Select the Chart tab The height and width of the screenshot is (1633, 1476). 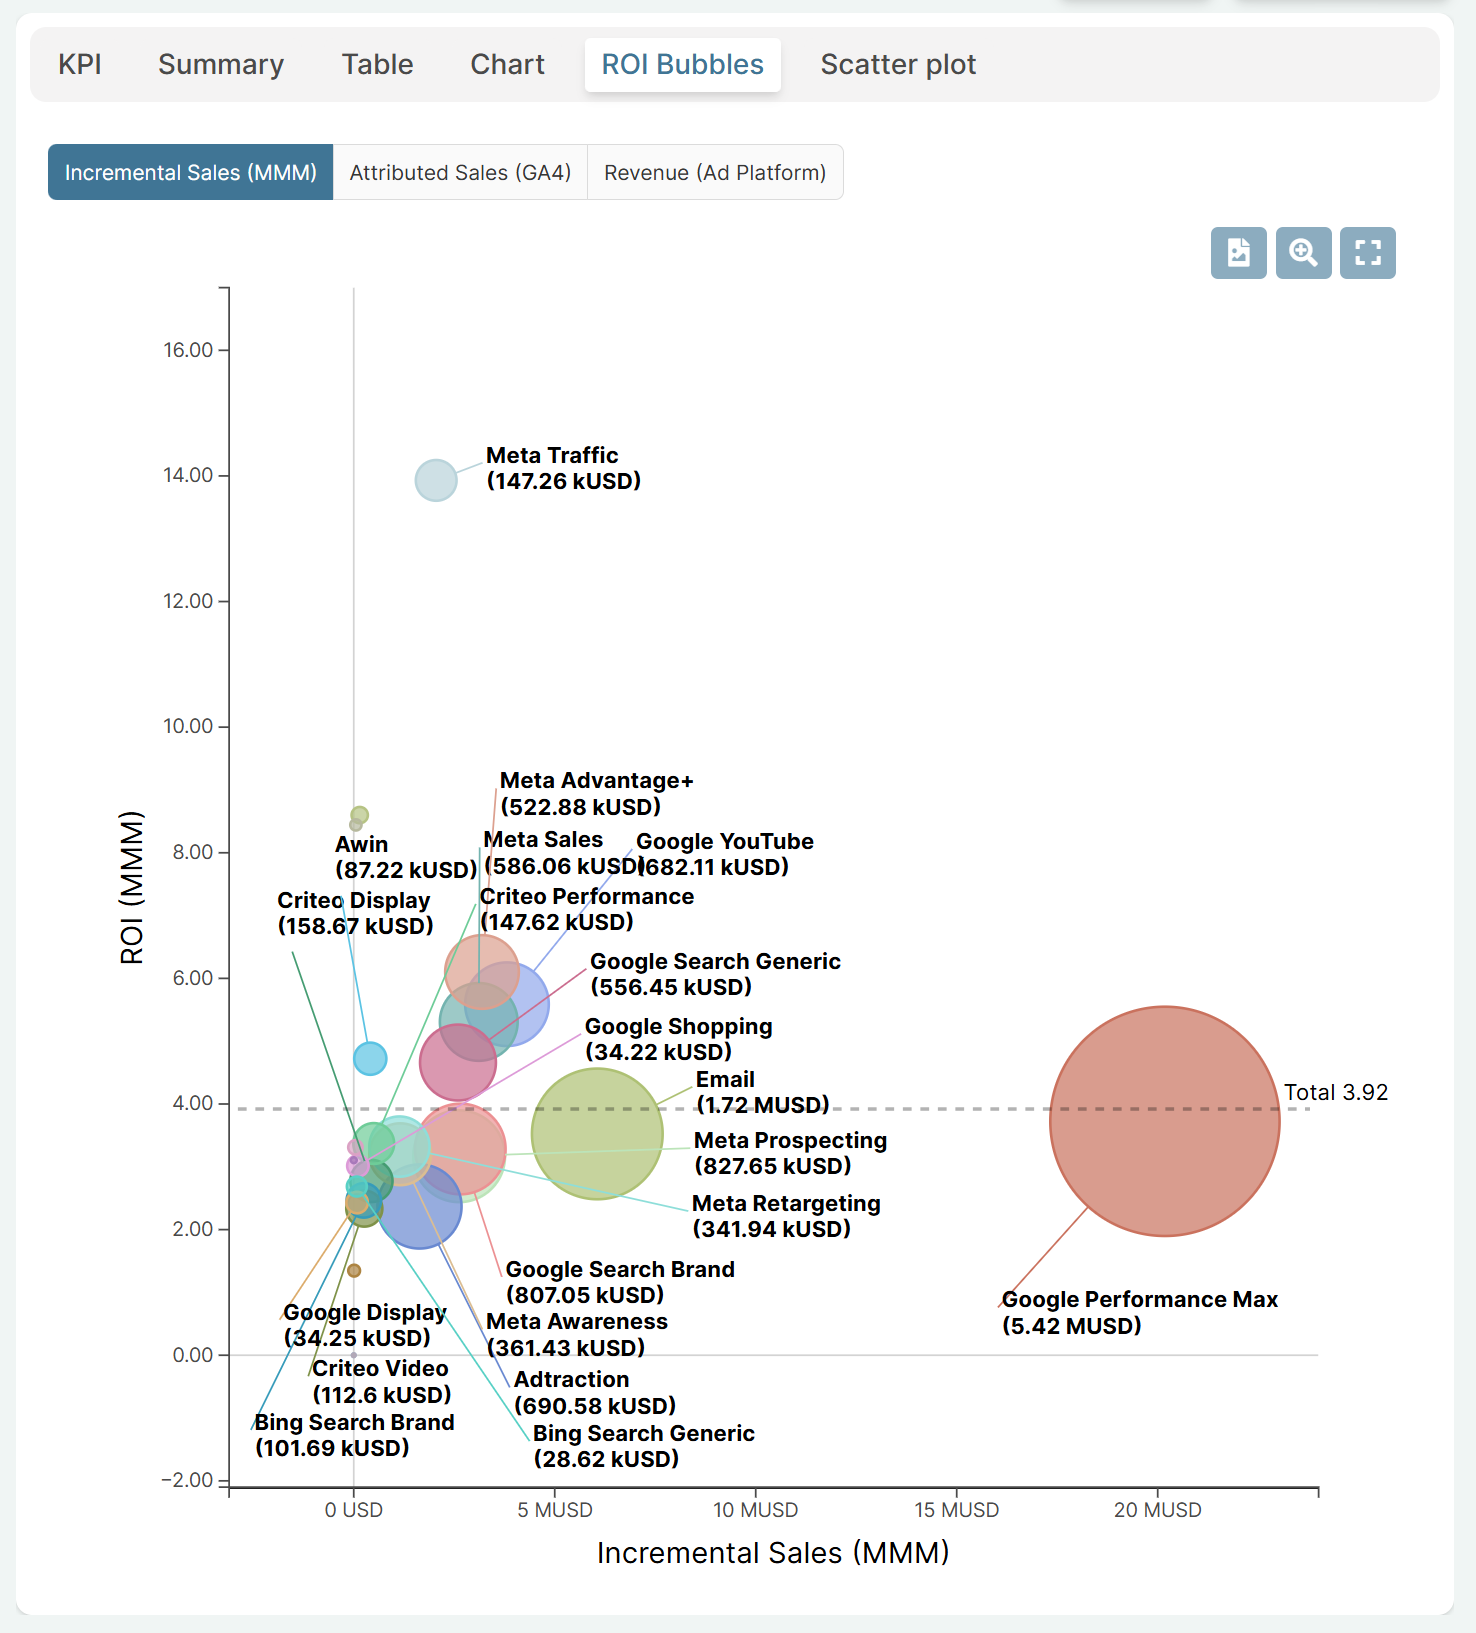(507, 65)
